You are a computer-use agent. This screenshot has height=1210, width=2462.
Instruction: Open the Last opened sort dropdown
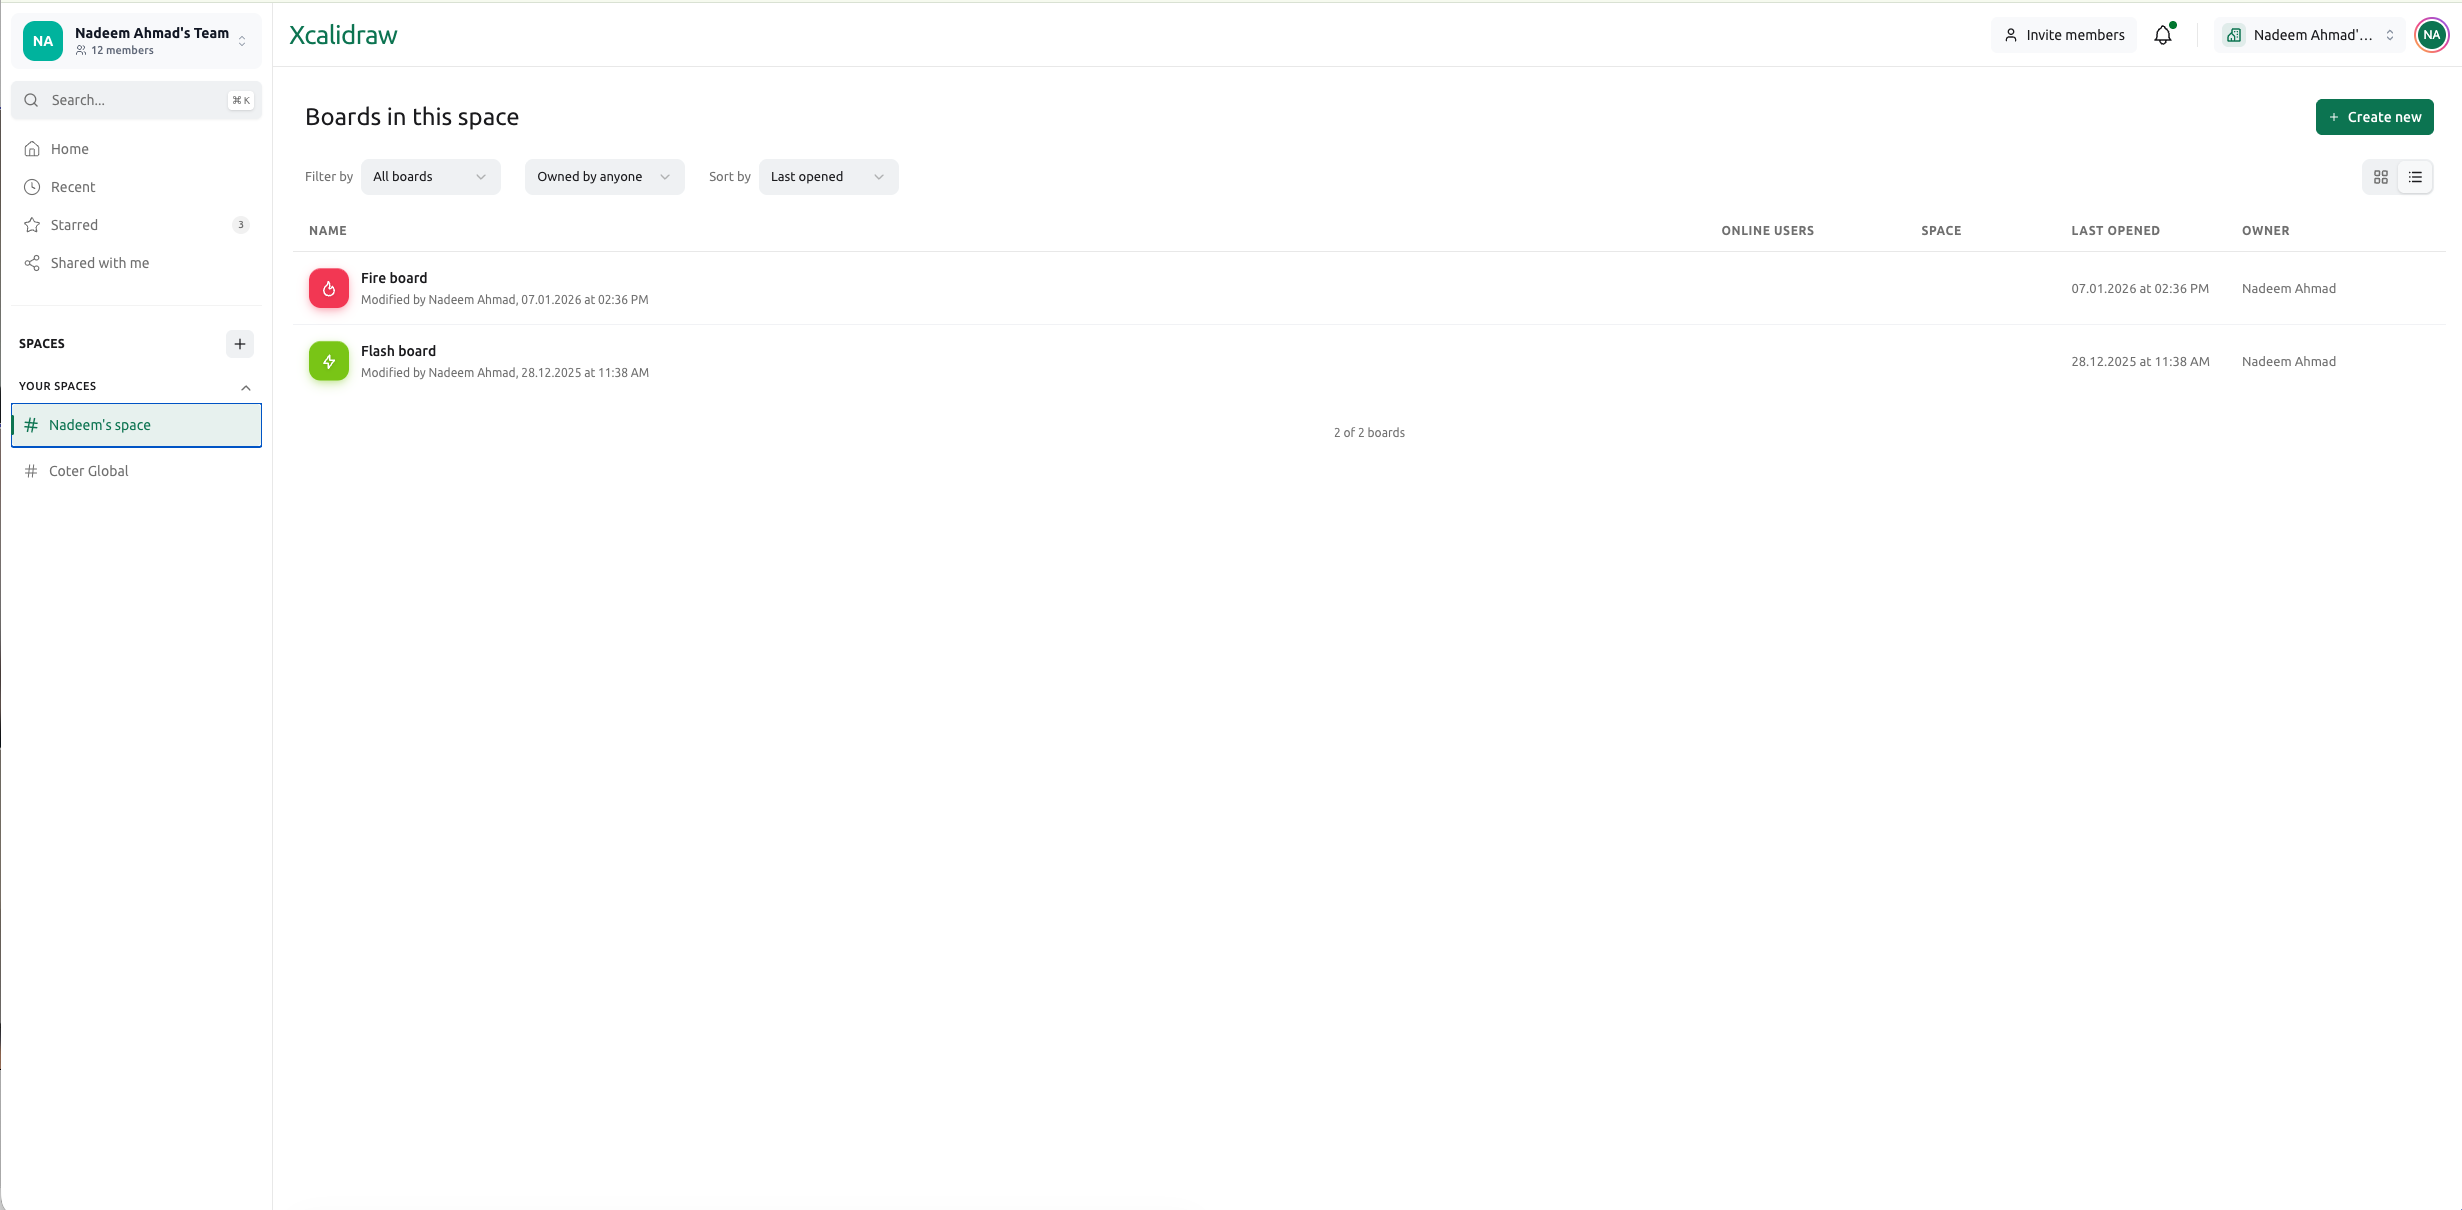828,177
